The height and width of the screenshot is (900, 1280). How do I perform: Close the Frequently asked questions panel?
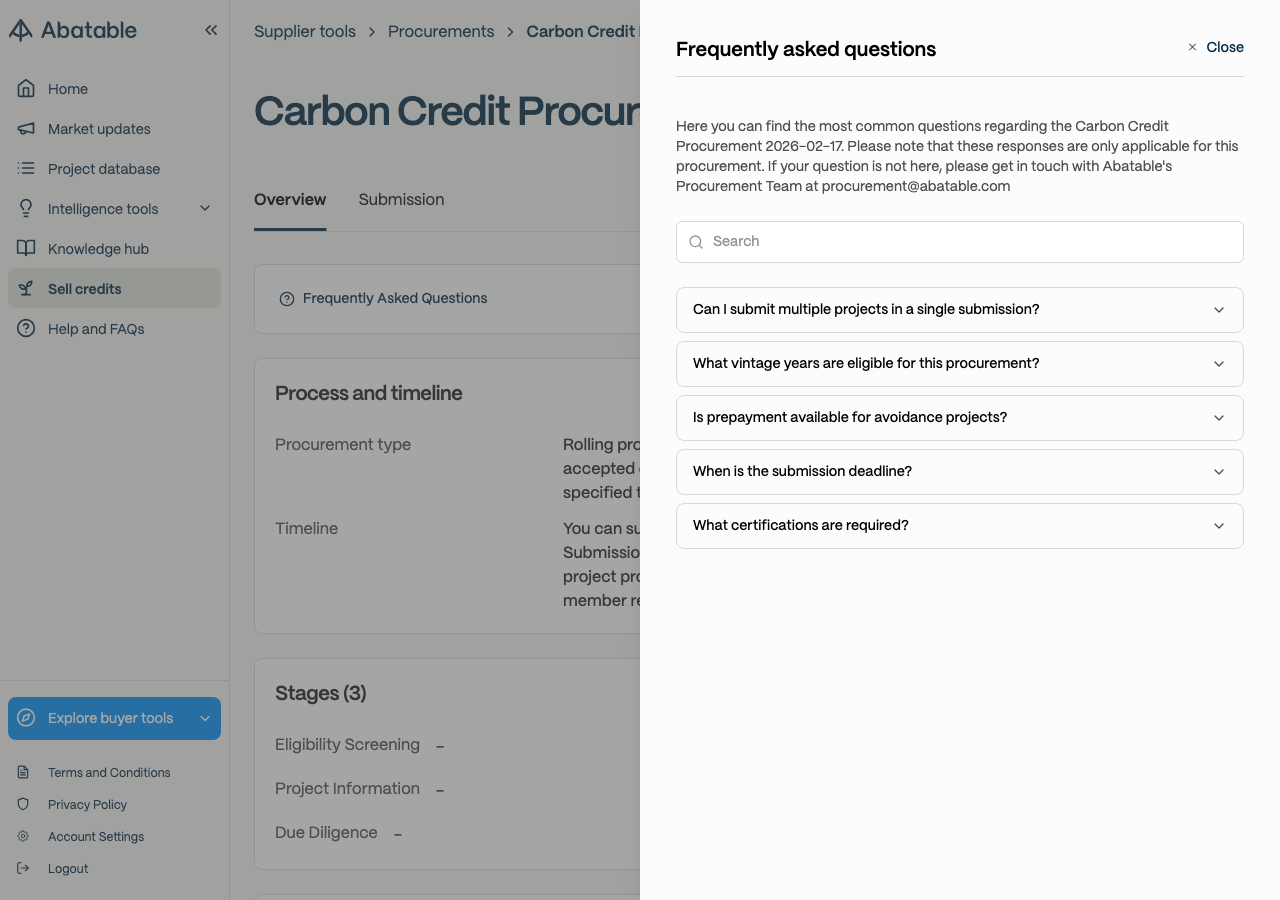1215,47
